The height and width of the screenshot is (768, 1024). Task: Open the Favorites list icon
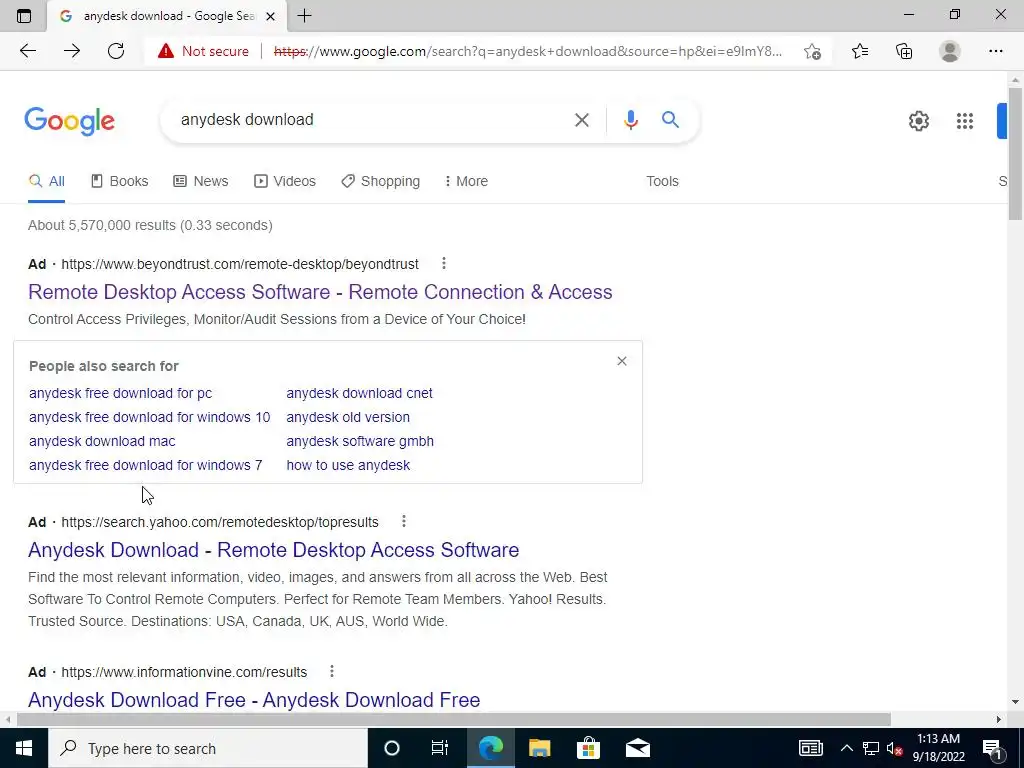click(859, 51)
